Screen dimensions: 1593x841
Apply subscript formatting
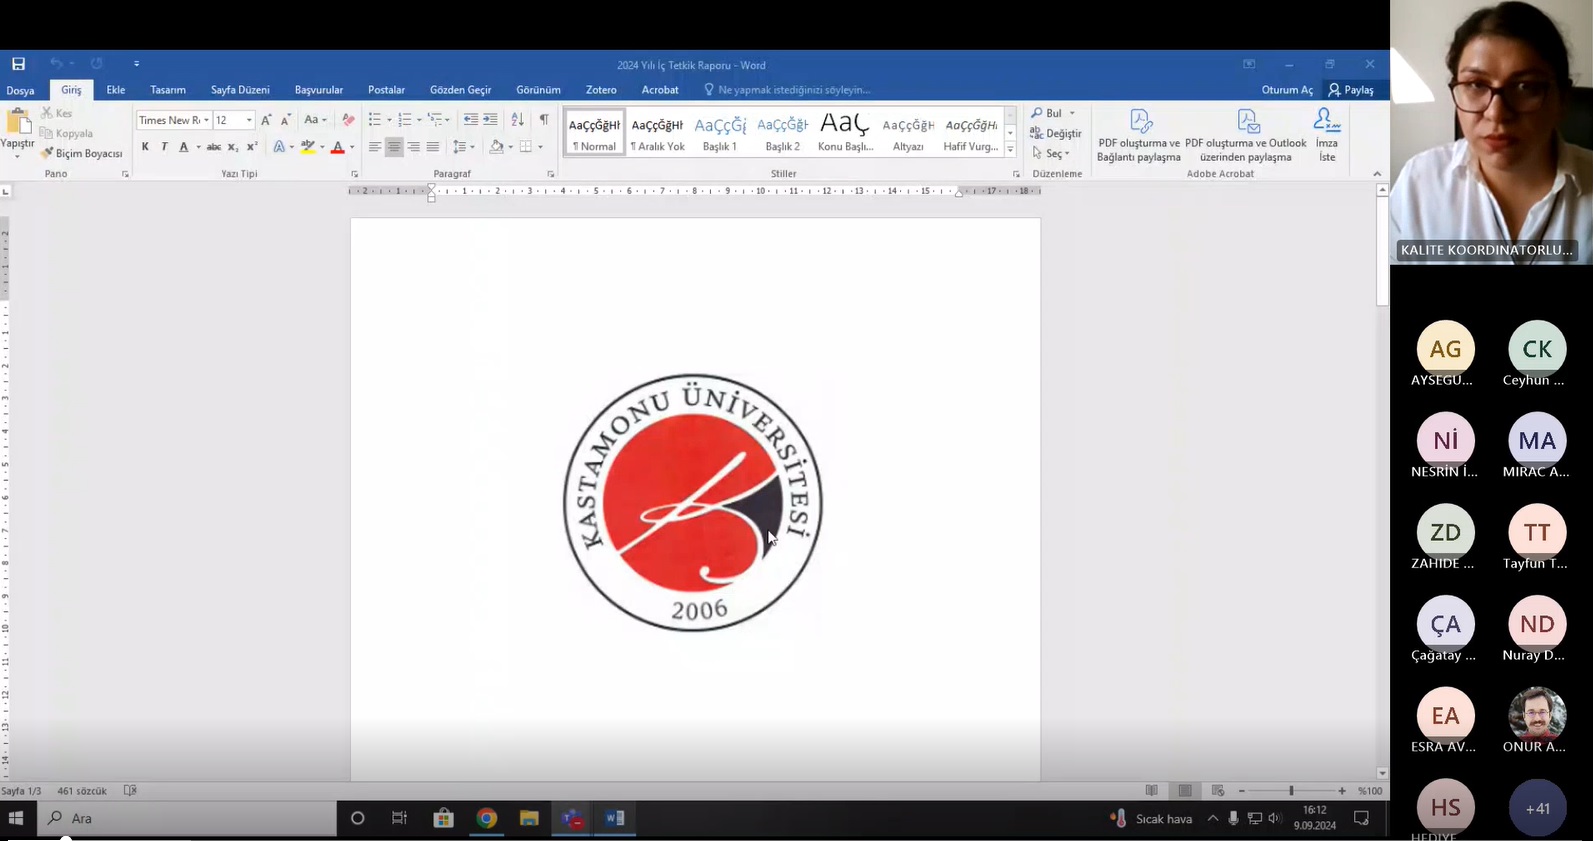pos(232,147)
